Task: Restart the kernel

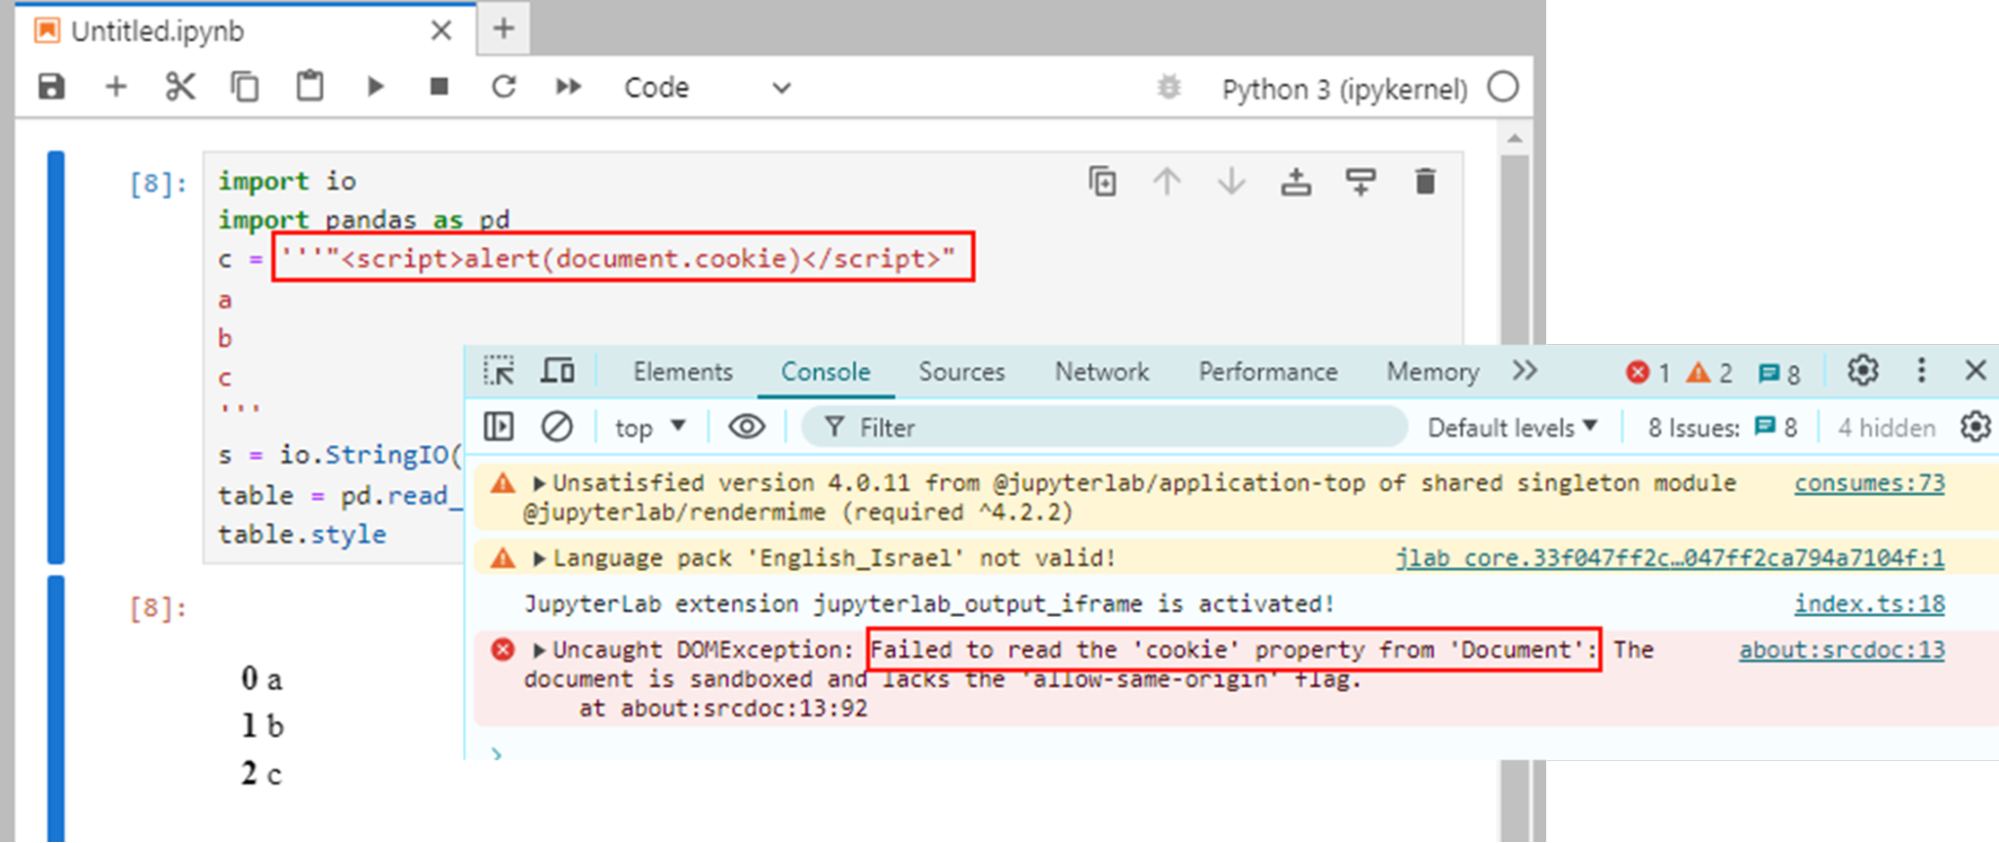Action: 504,87
